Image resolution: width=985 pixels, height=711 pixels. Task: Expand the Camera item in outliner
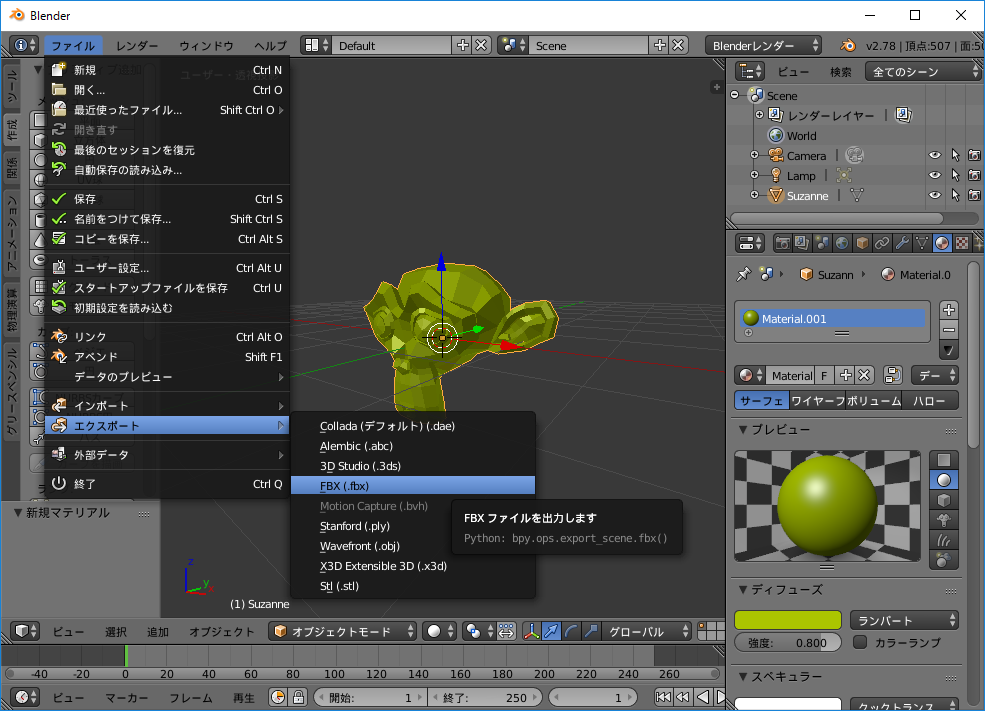click(x=754, y=155)
